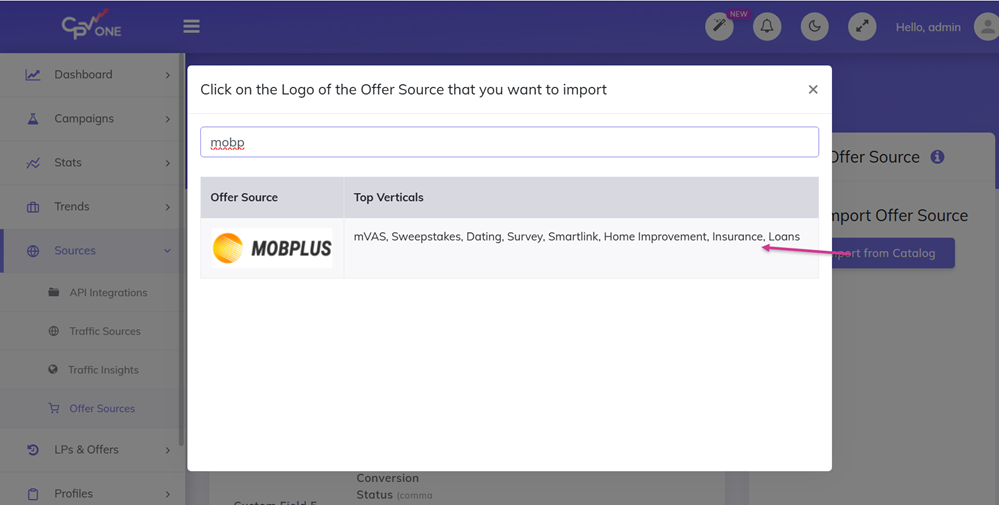The width and height of the screenshot is (1000, 506).
Task: Open the notifications bell
Action: [767, 27]
